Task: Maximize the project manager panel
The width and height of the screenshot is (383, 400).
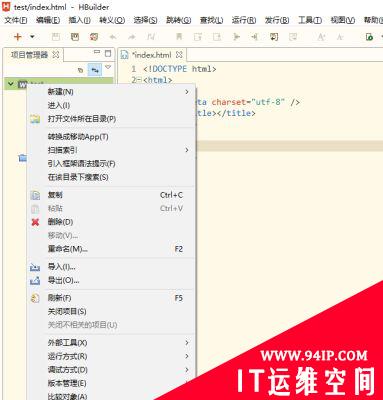Action: tap(108, 53)
